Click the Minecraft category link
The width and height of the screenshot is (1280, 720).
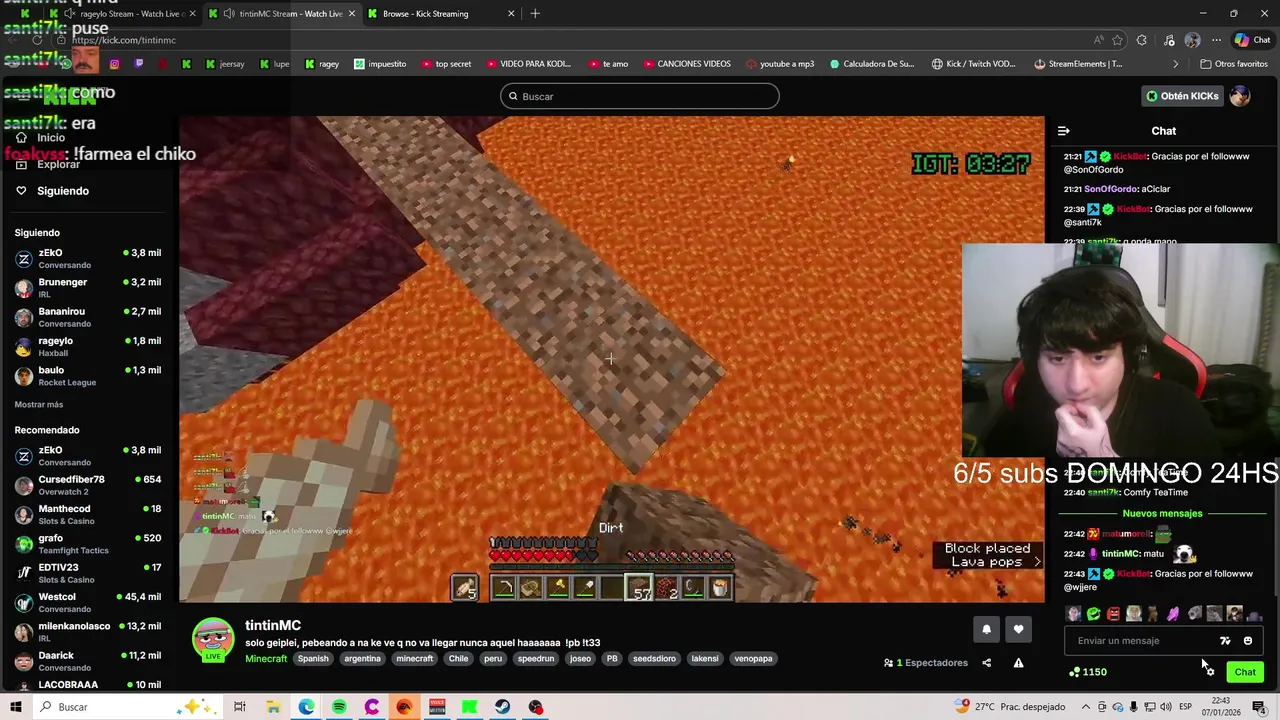pyautogui.click(x=266, y=659)
